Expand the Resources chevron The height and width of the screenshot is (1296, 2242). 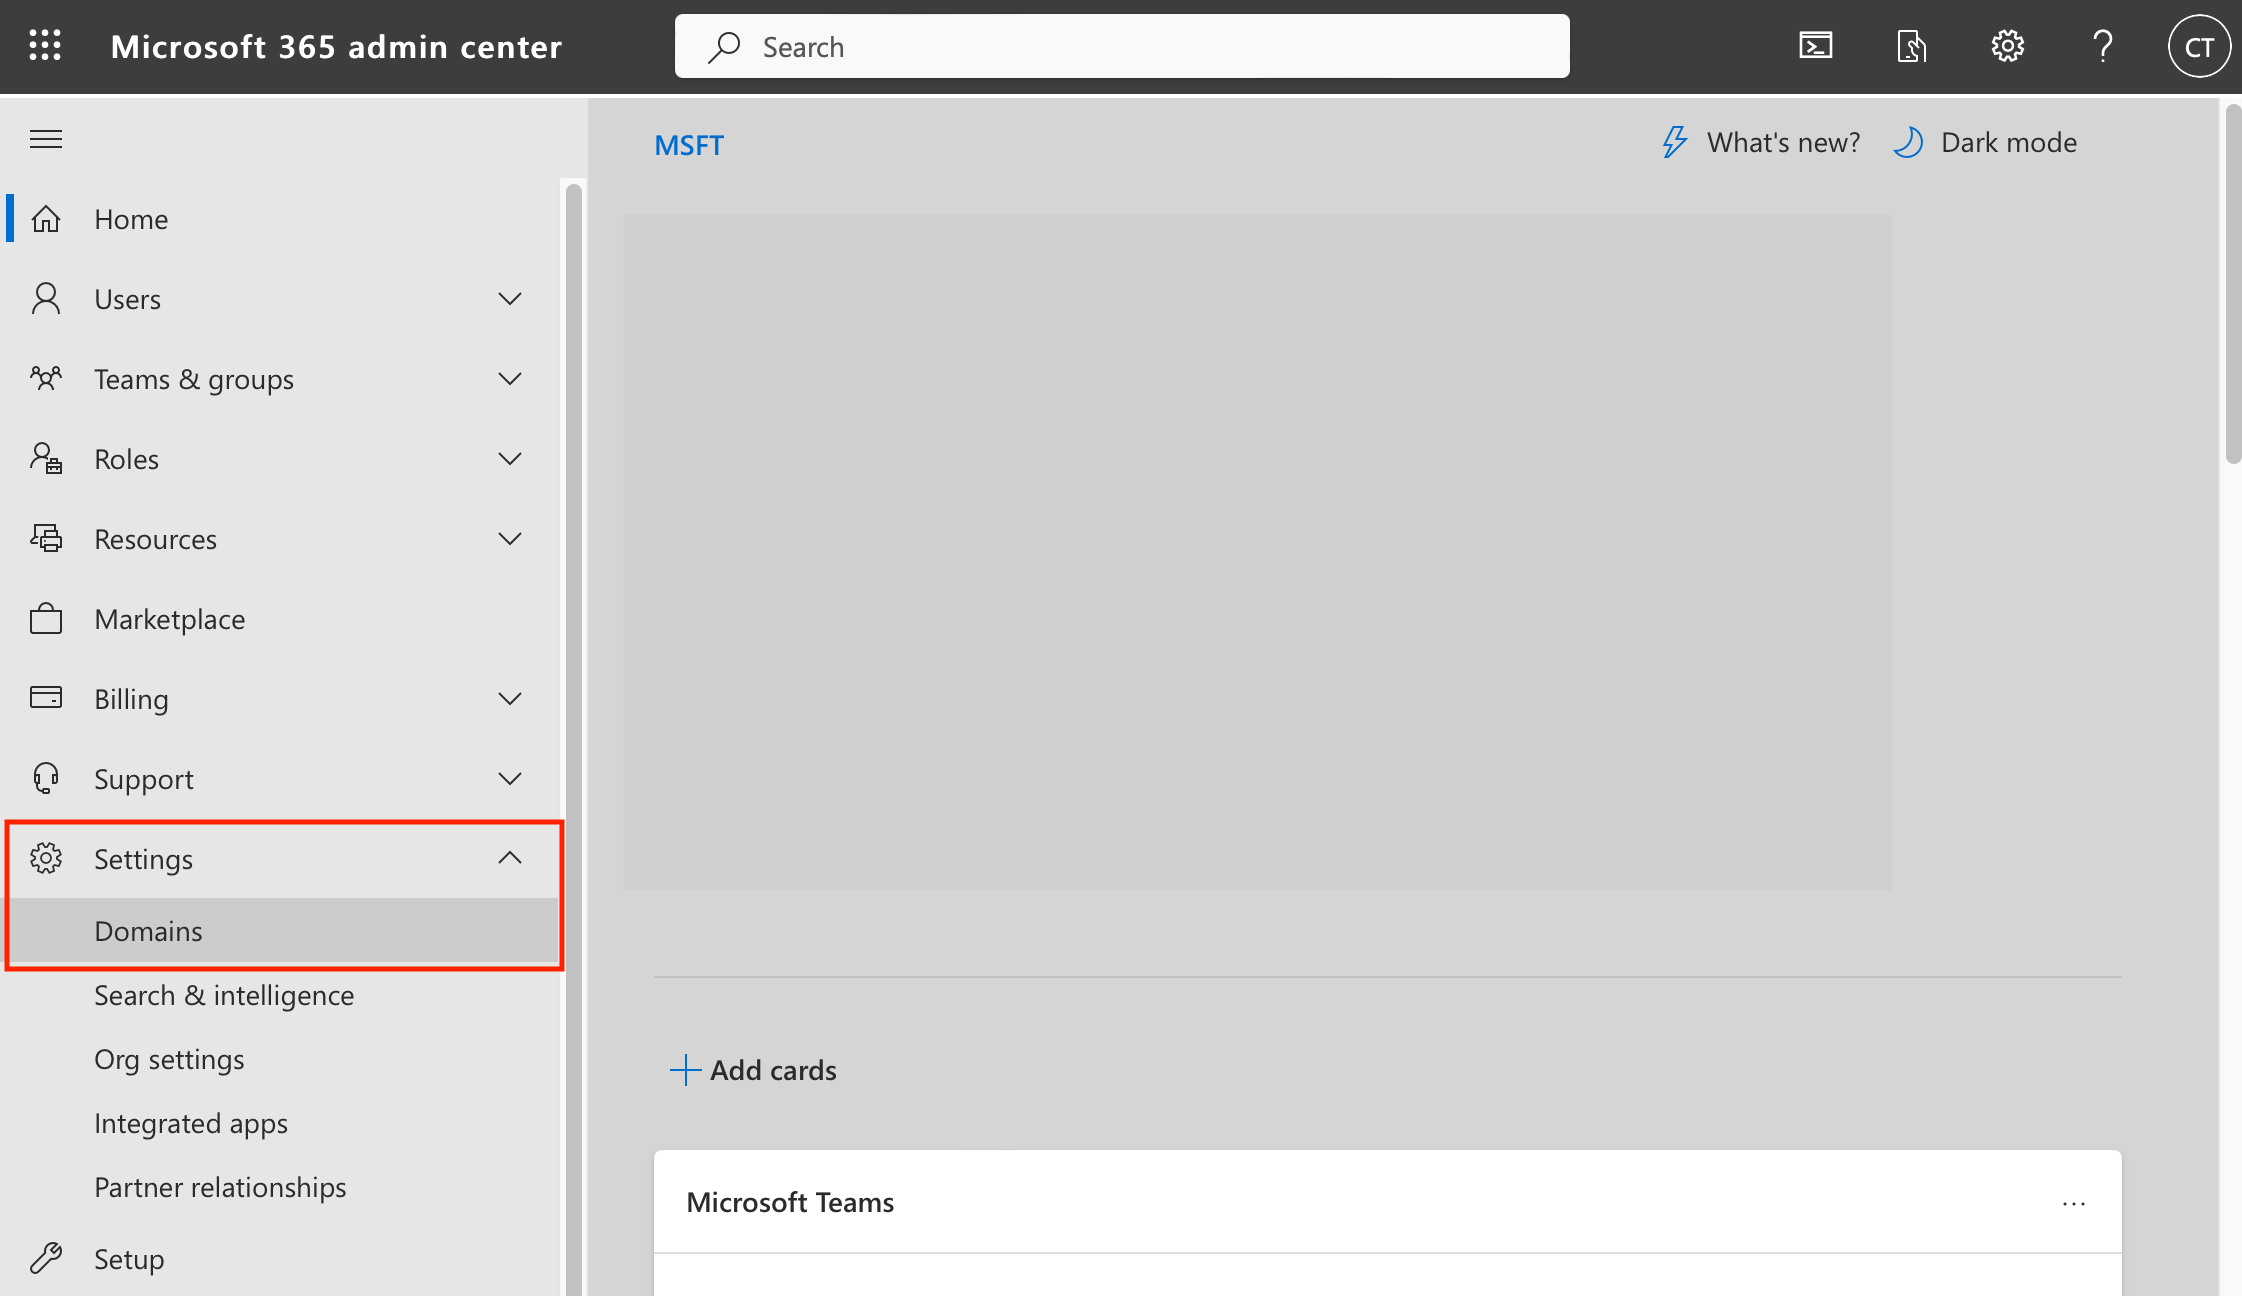(x=510, y=539)
